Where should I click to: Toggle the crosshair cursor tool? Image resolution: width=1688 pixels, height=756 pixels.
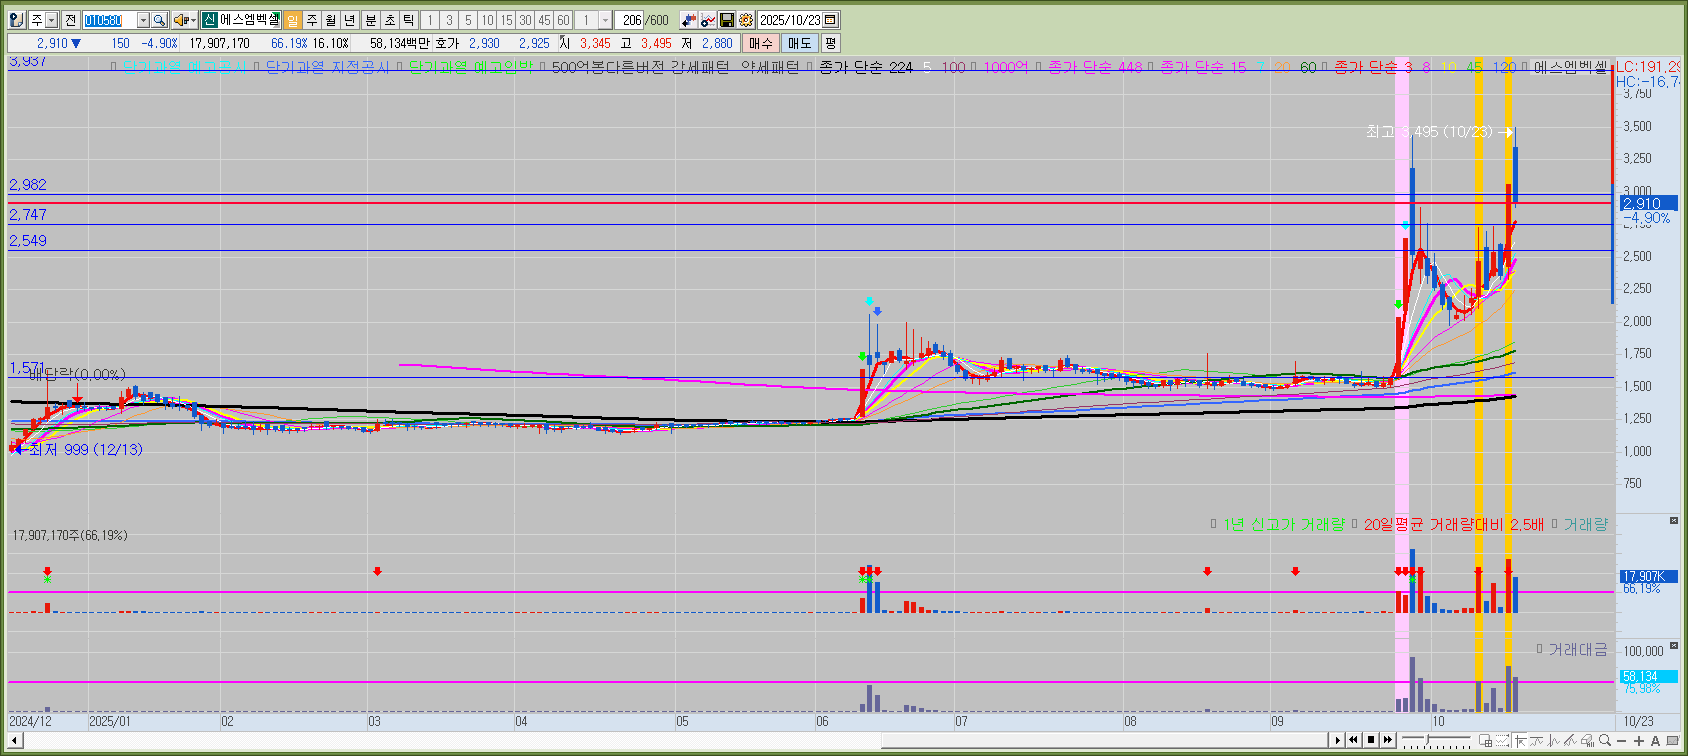1520,740
